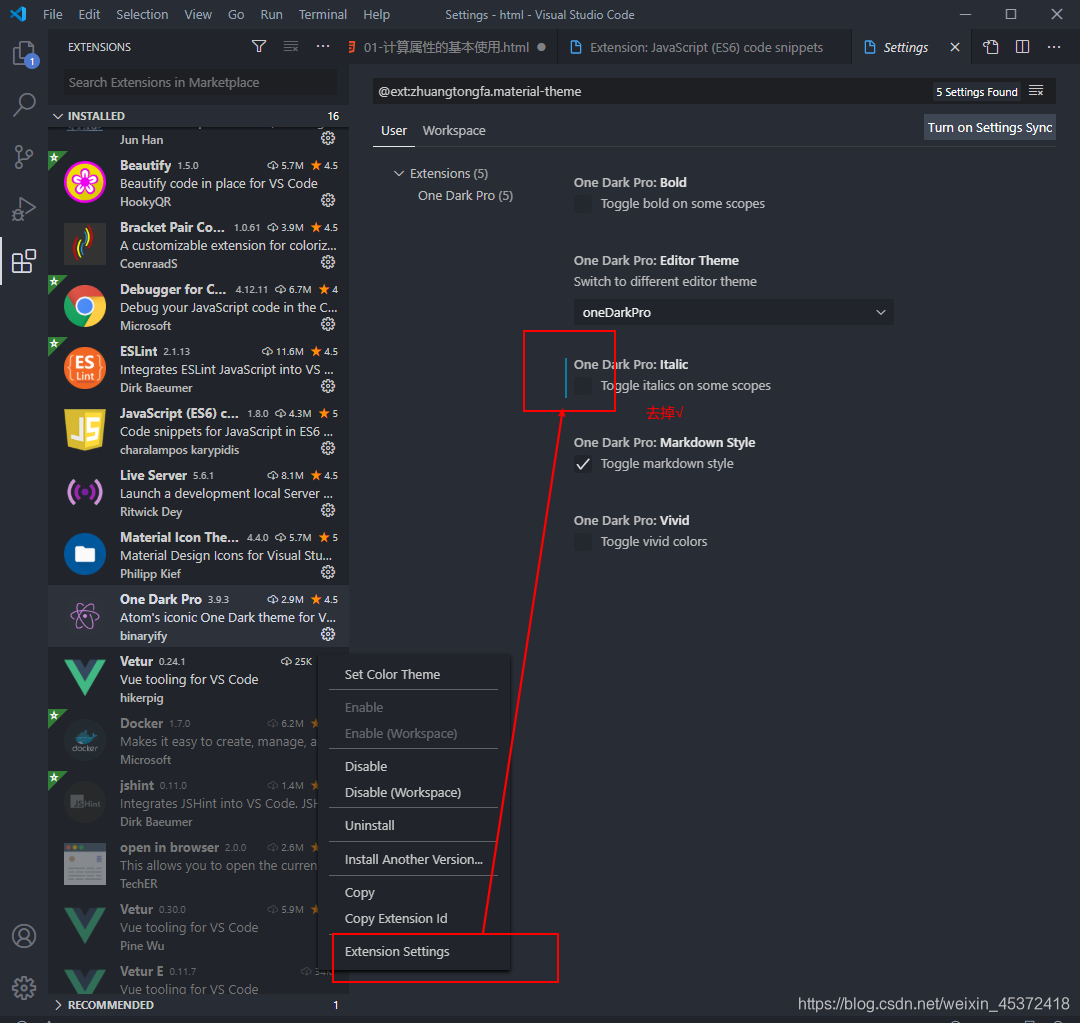The height and width of the screenshot is (1023, 1080).
Task: Toggle One Dark Pro Italic checkbox
Action: pyautogui.click(x=583, y=386)
